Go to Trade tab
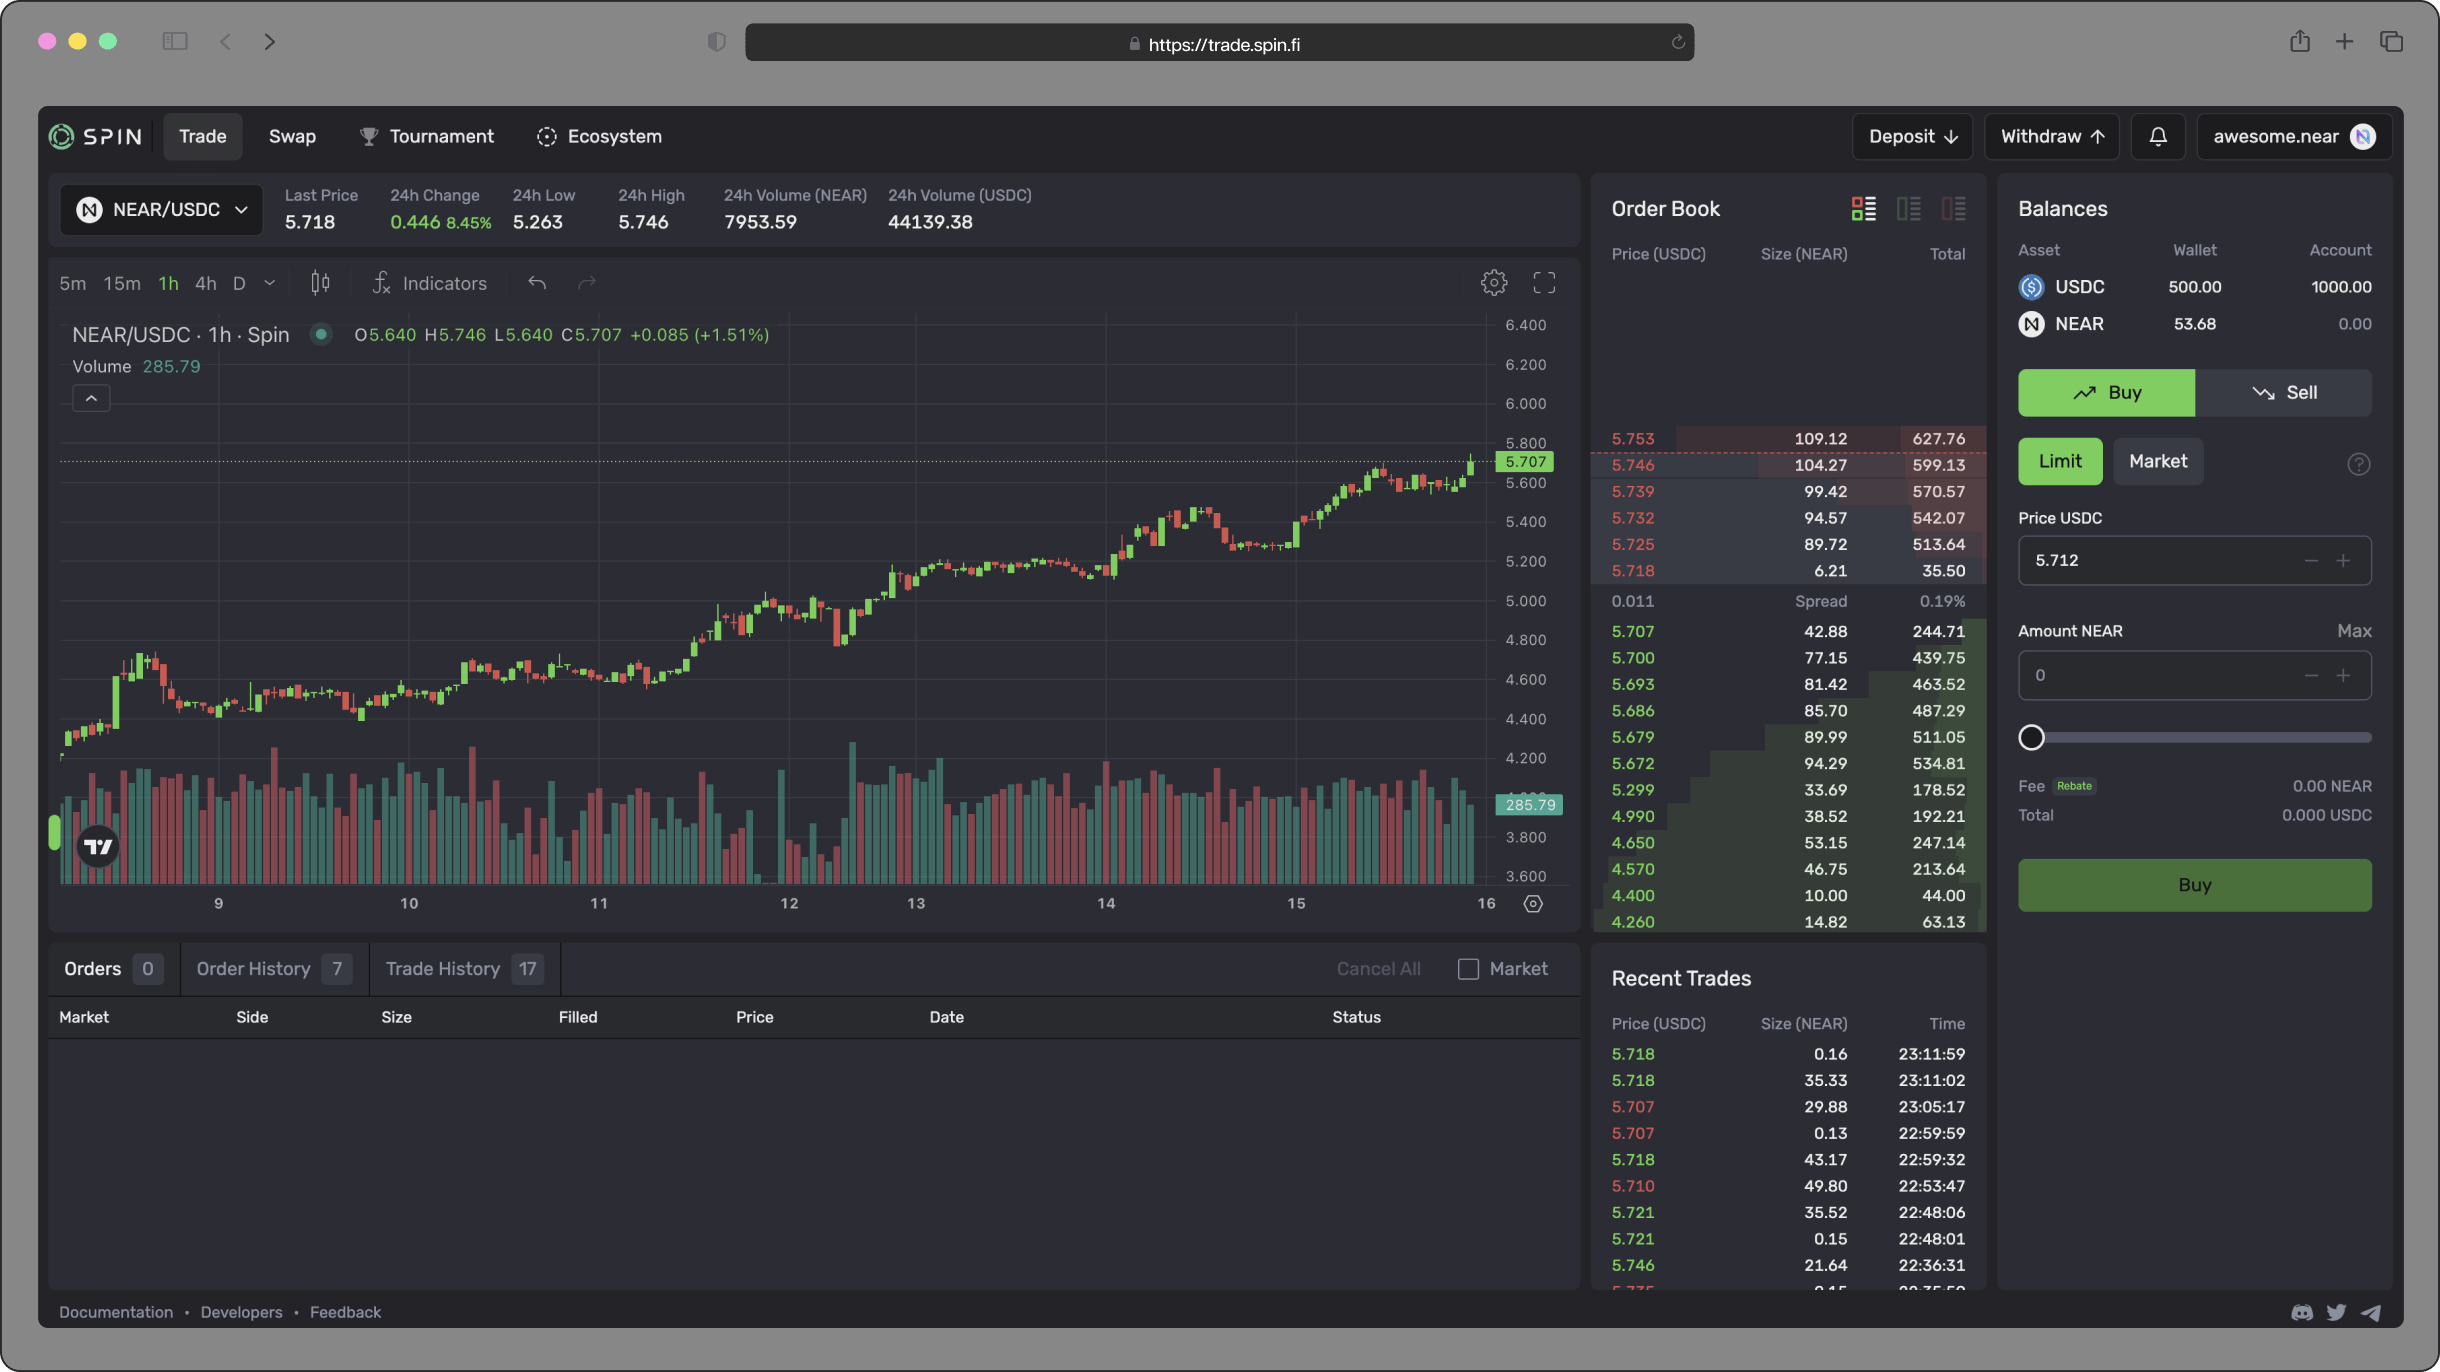Viewport: 2440px width, 1372px height. (202, 136)
